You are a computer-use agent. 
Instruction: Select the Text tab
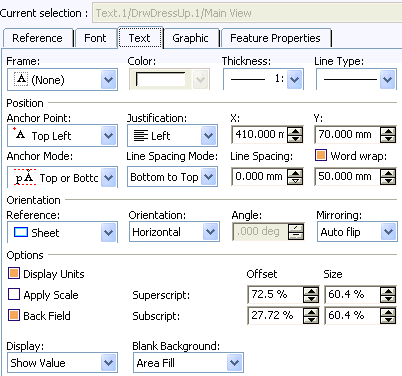(140, 38)
